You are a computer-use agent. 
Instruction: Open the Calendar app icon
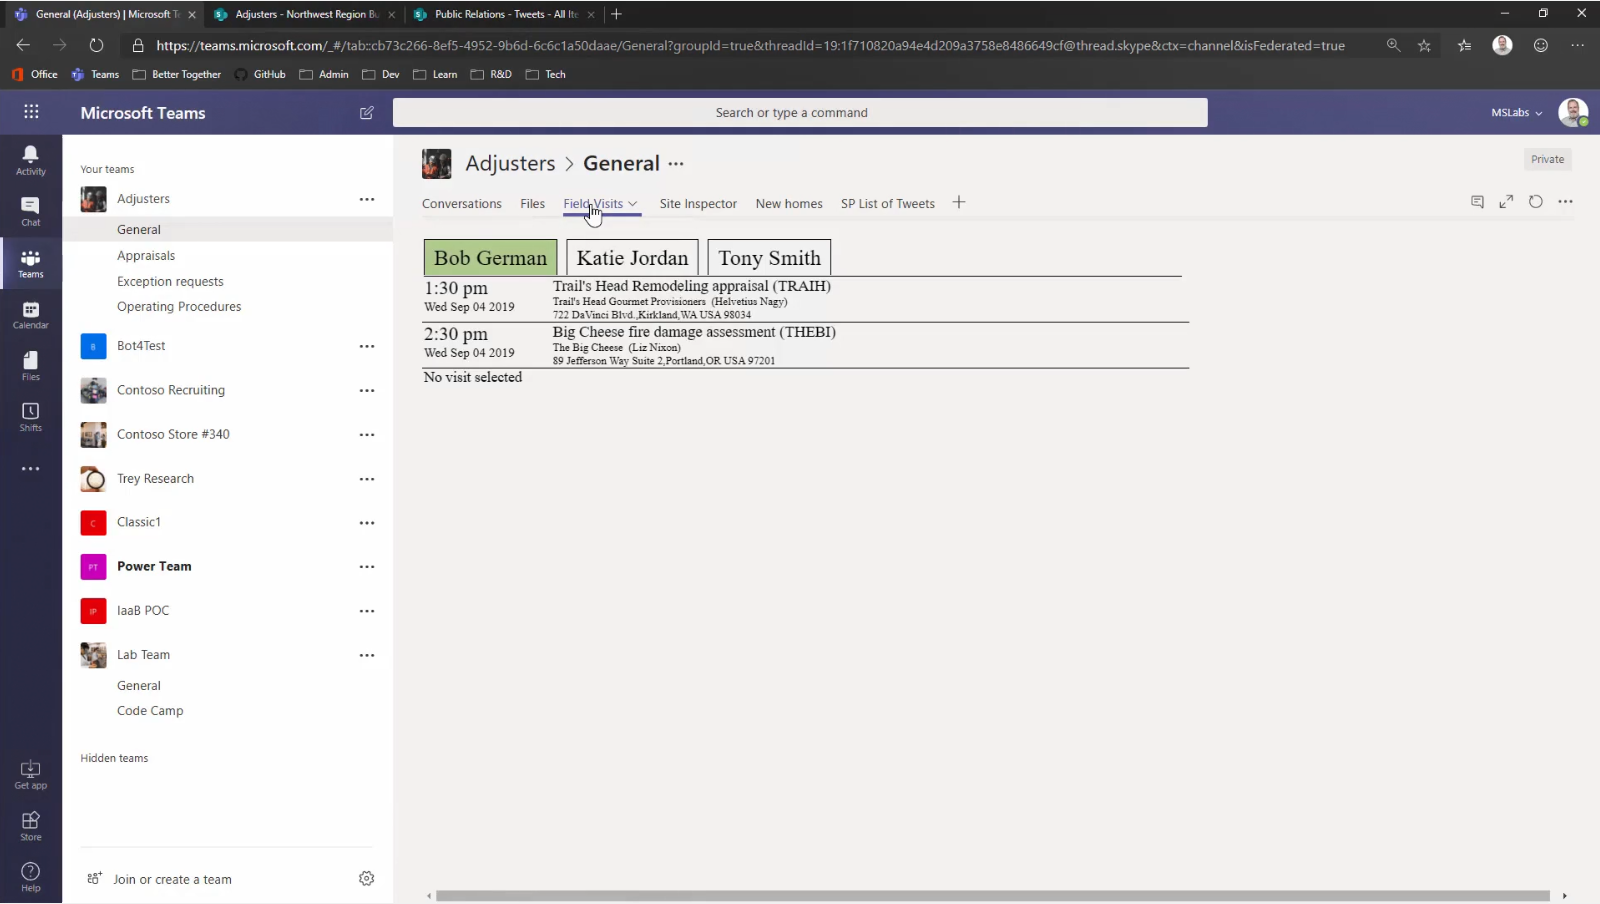click(x=31, y=315)
